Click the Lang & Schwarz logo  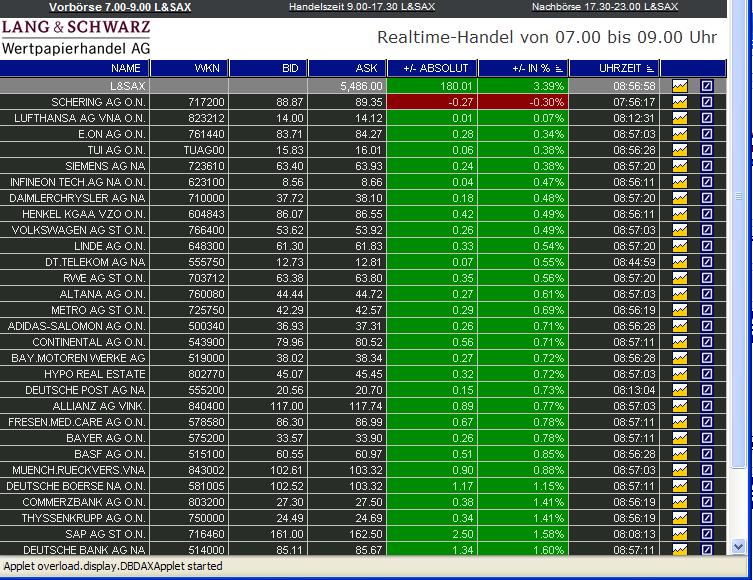[76, 37]
